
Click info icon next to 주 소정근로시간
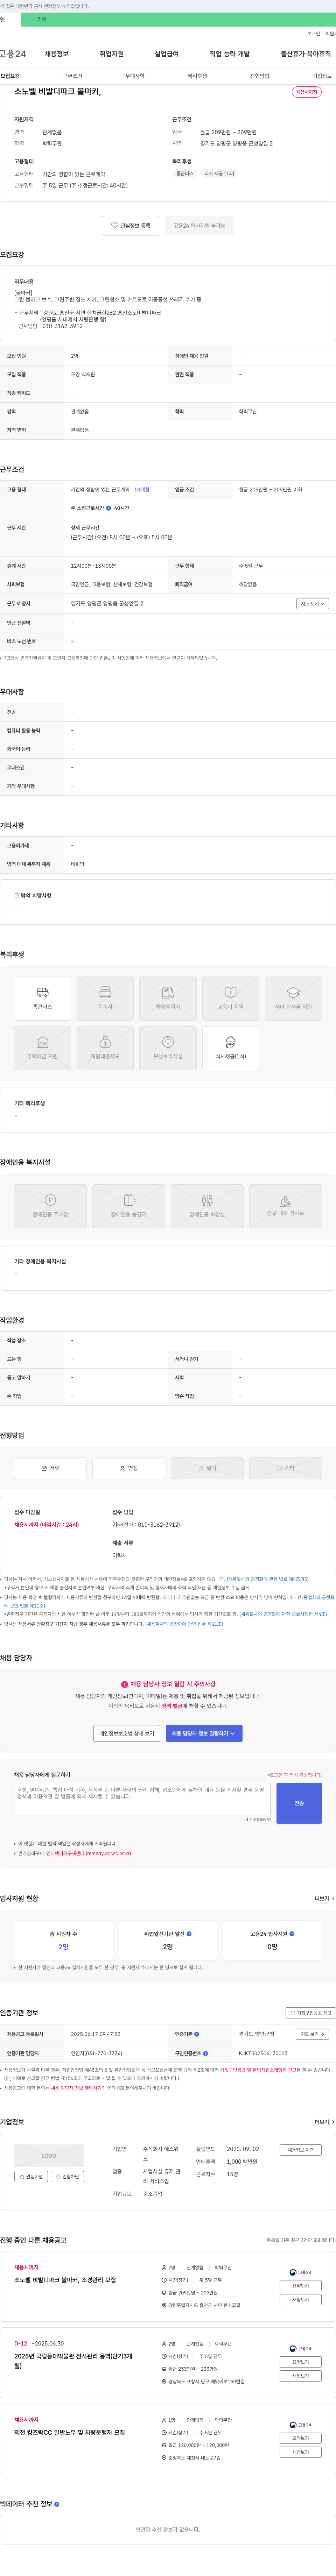tap(109, 508)
